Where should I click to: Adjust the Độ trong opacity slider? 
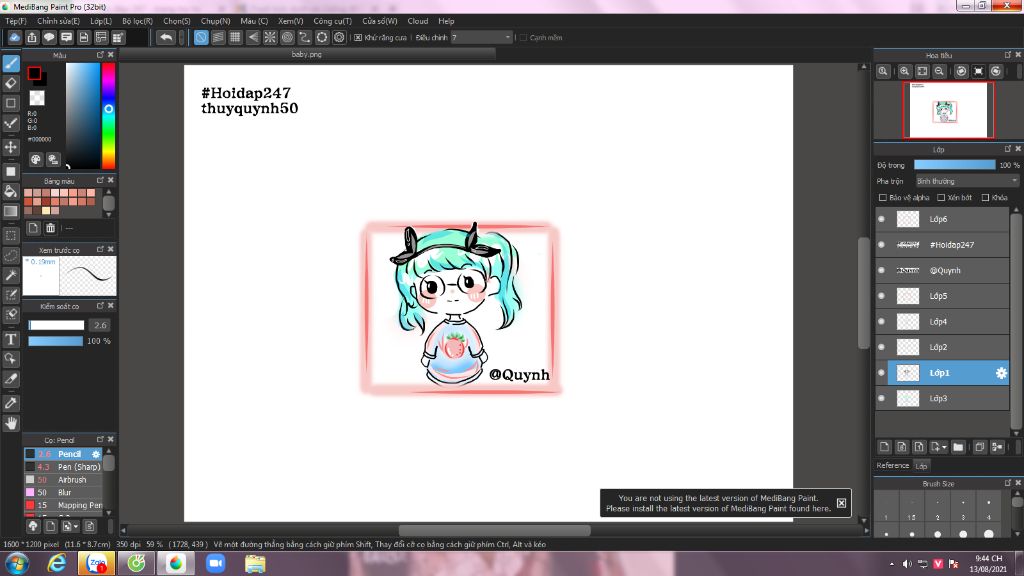pos(954,165)
